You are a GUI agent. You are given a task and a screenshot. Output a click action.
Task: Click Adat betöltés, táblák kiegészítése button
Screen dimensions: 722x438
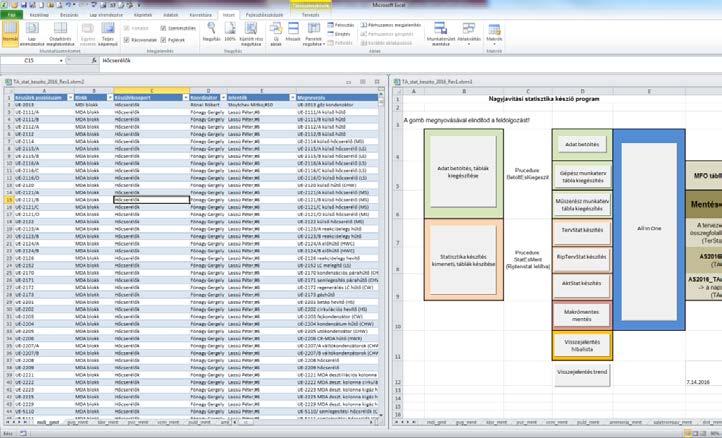tap(463, 172)
